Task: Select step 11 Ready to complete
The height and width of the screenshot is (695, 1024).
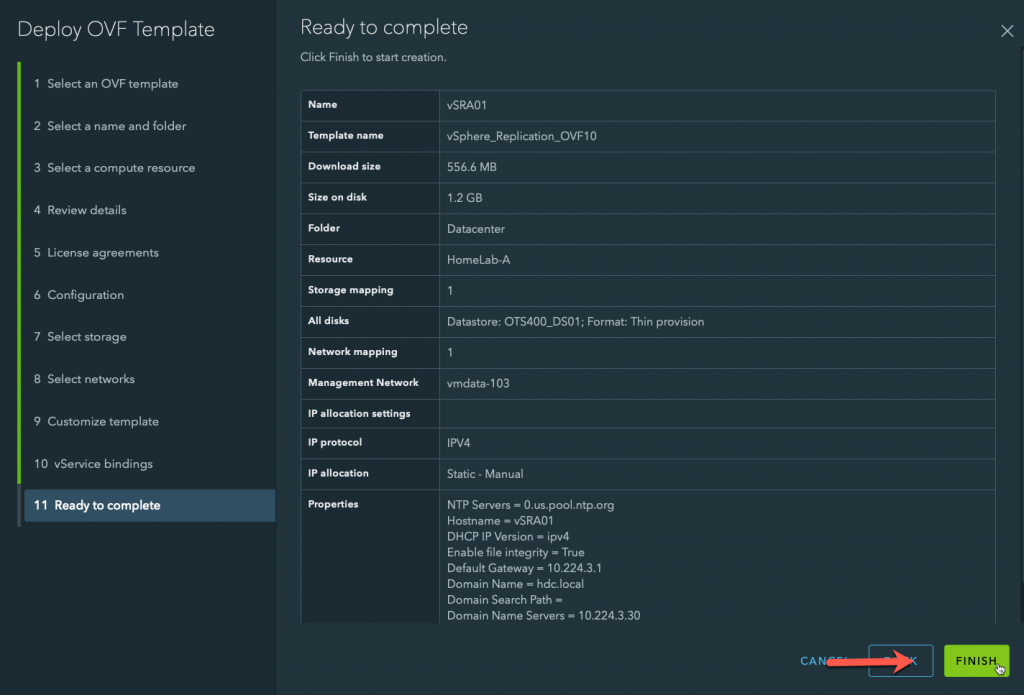Action: pyautogui.click(x=150, y=506)
